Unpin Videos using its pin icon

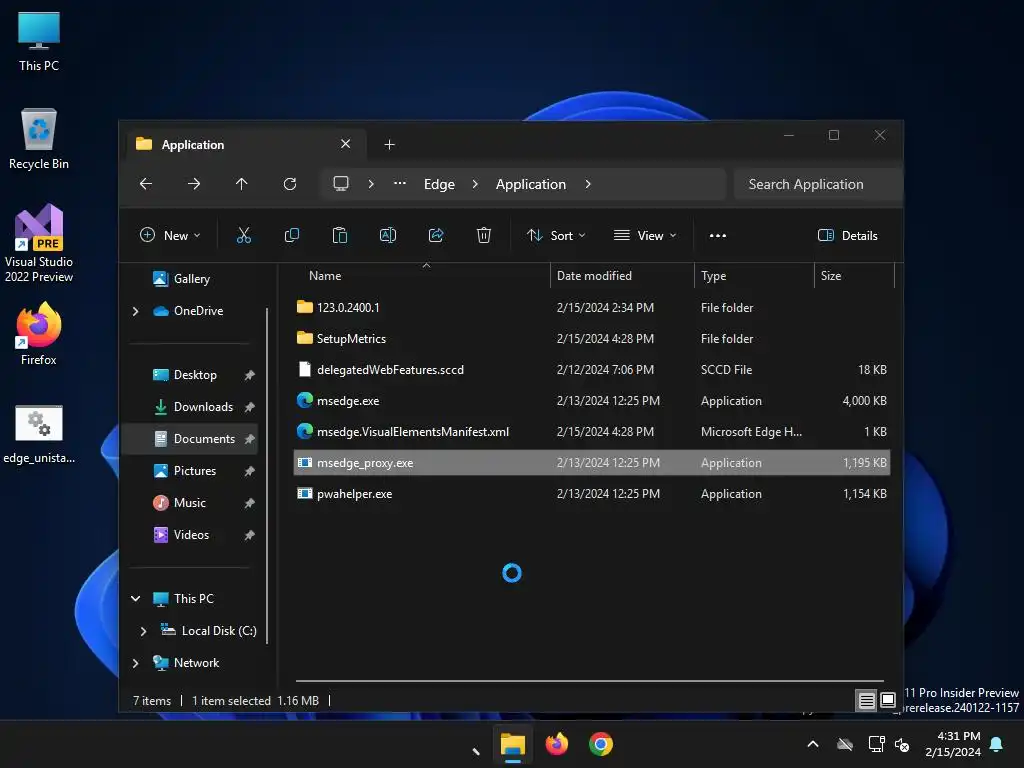click(249, 536)
